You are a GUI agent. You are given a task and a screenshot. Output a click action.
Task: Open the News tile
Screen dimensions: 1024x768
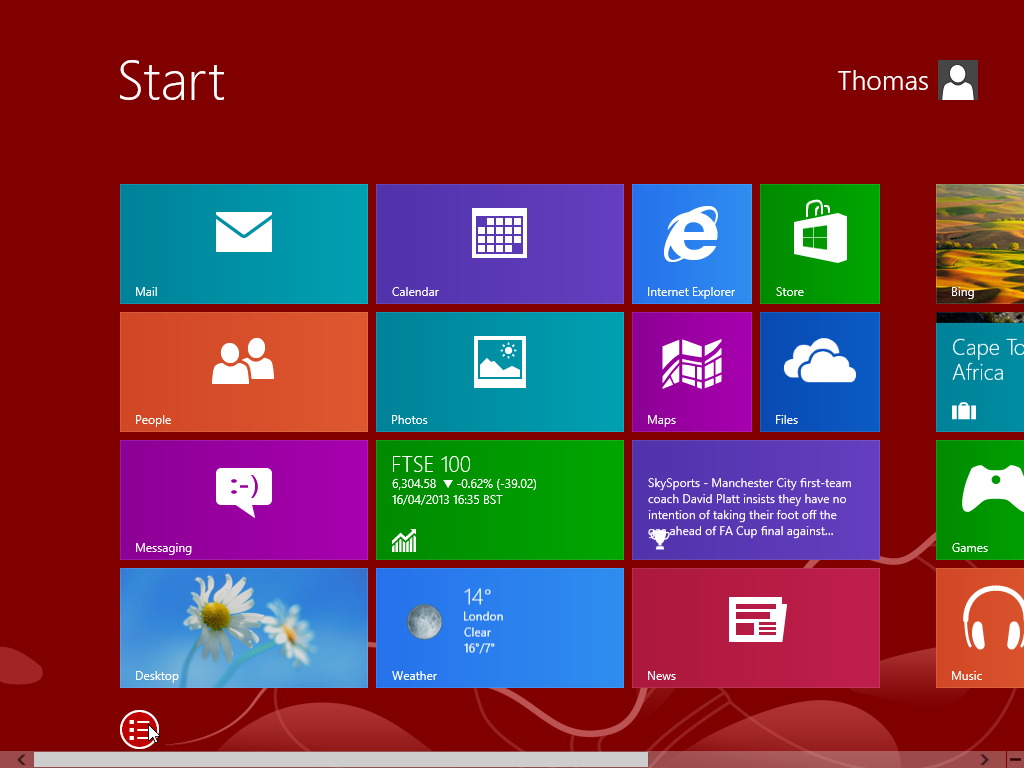coord(756,628)
